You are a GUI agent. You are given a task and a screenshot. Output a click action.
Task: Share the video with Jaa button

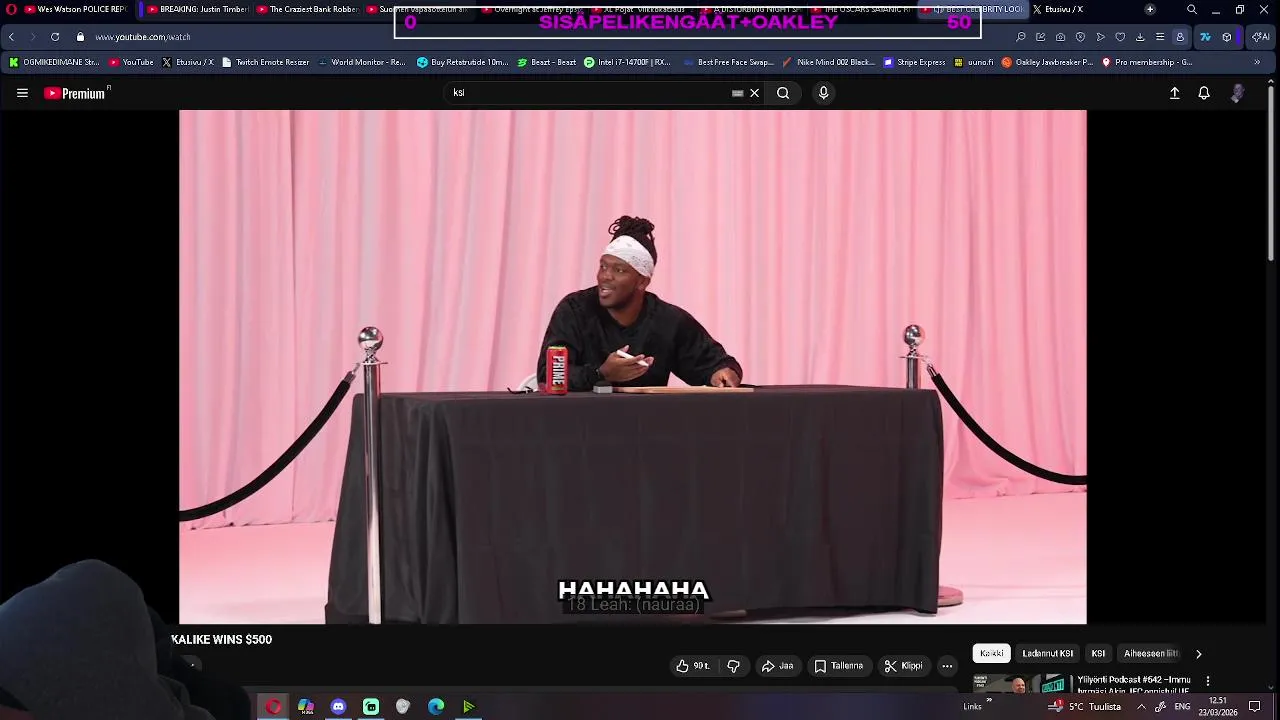[777, 666]
